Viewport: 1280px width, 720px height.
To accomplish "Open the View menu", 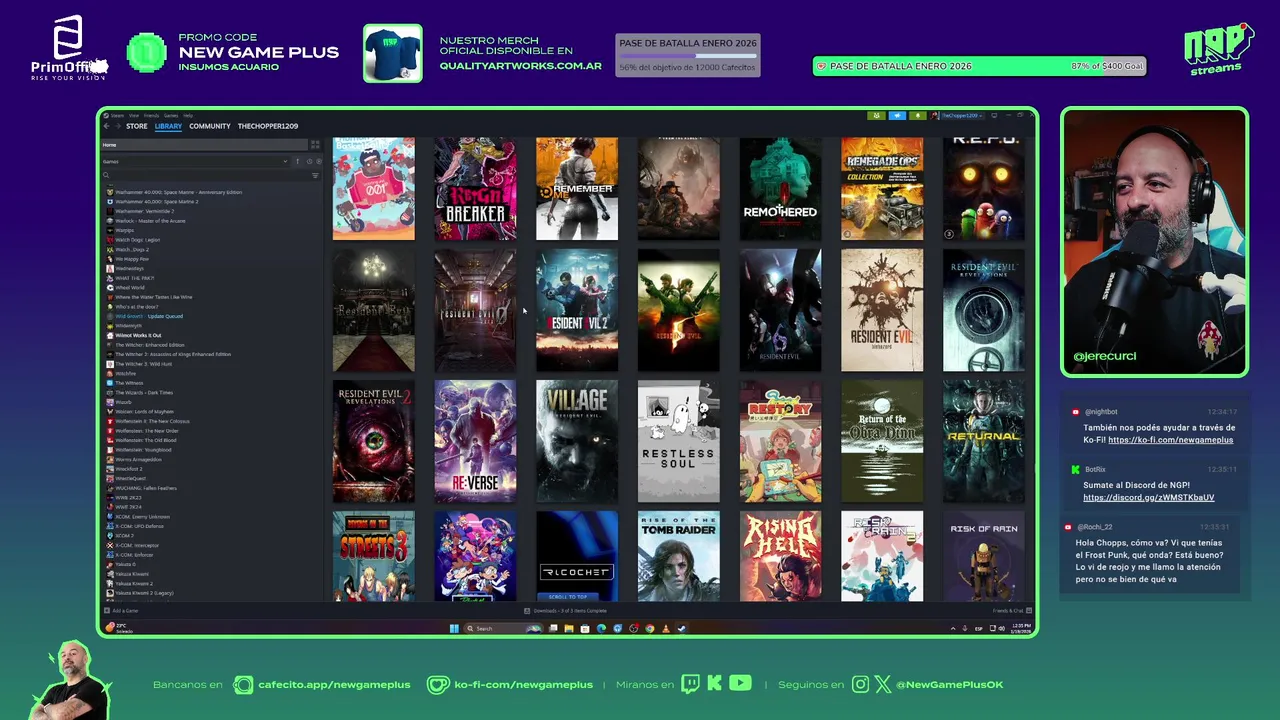I will tap(134, 116).
